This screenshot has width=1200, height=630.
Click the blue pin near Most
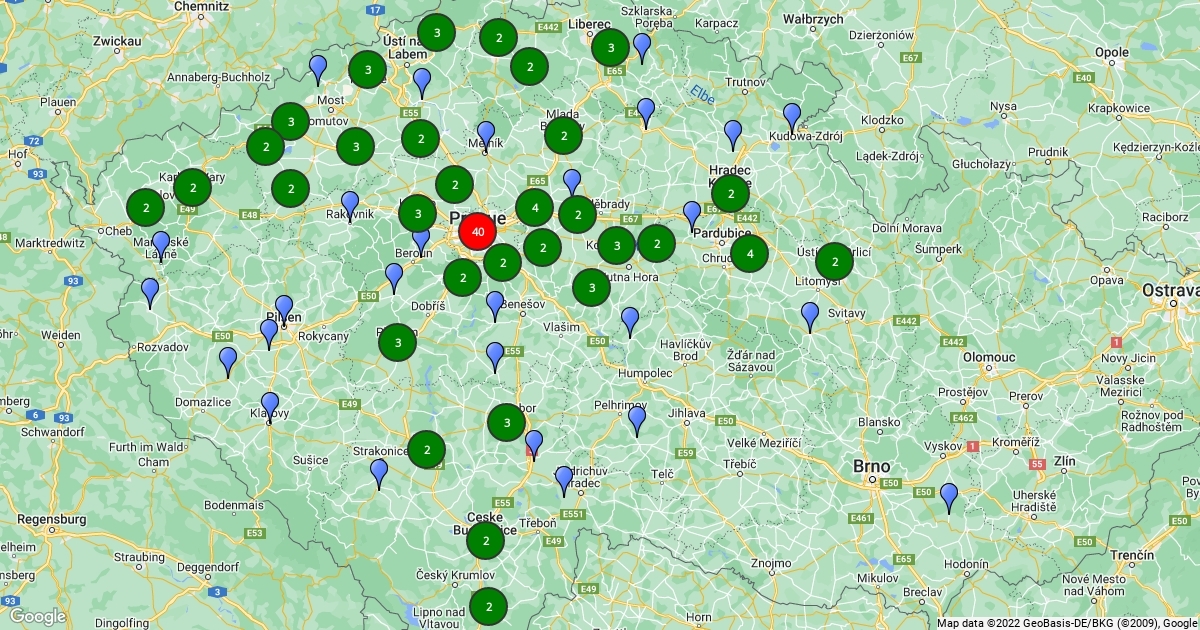tap(318, 69)
